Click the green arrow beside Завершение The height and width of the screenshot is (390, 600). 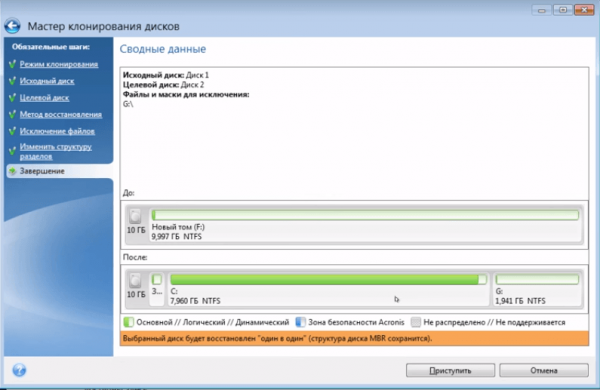coord(12,171)
